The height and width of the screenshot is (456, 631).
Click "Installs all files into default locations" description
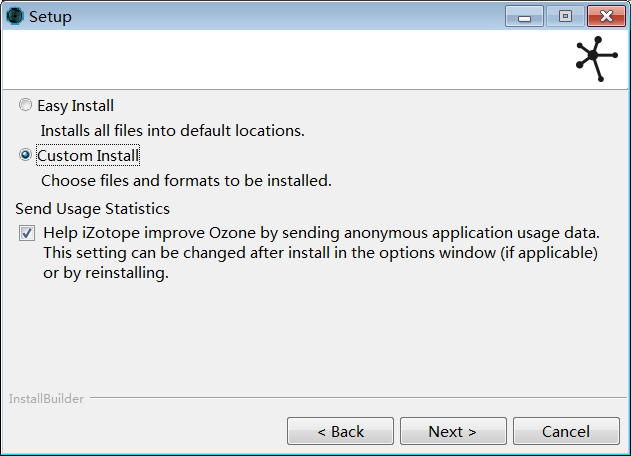pyautogui.click(x=172, y=130)
